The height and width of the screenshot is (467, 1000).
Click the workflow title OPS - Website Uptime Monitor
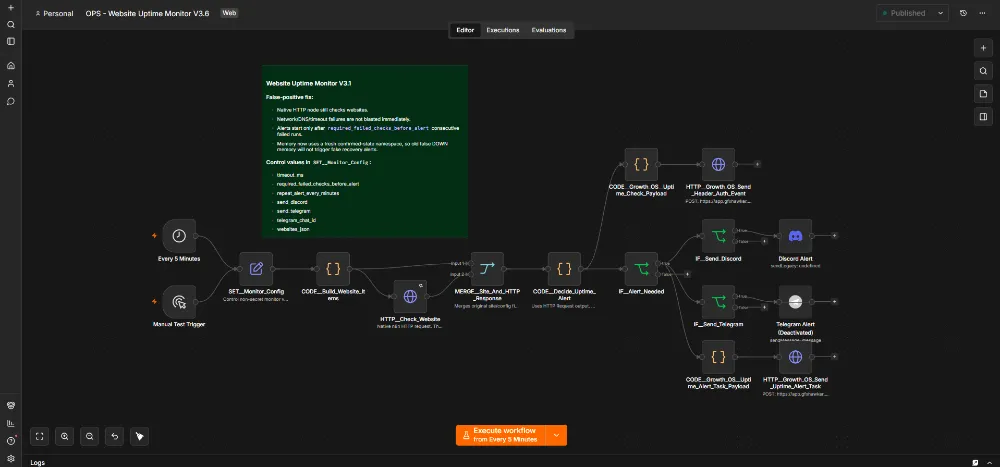147,13
